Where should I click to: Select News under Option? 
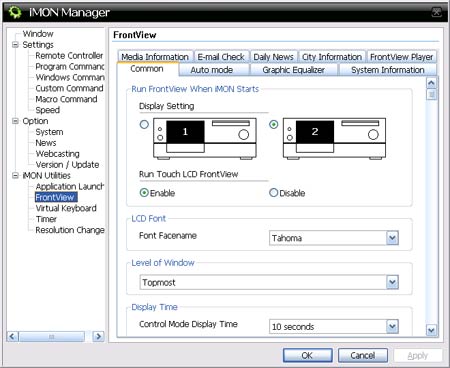(46, 143)
